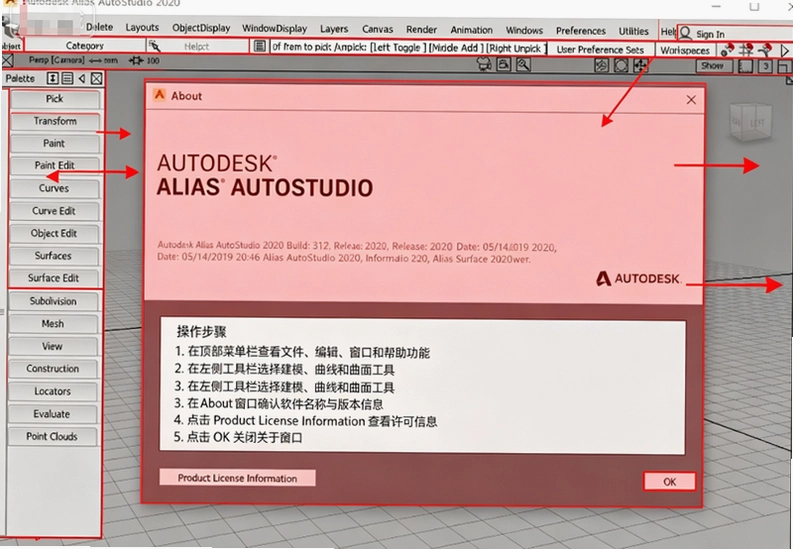Click the number 3 box in viewport bar

tap(766, 66)
